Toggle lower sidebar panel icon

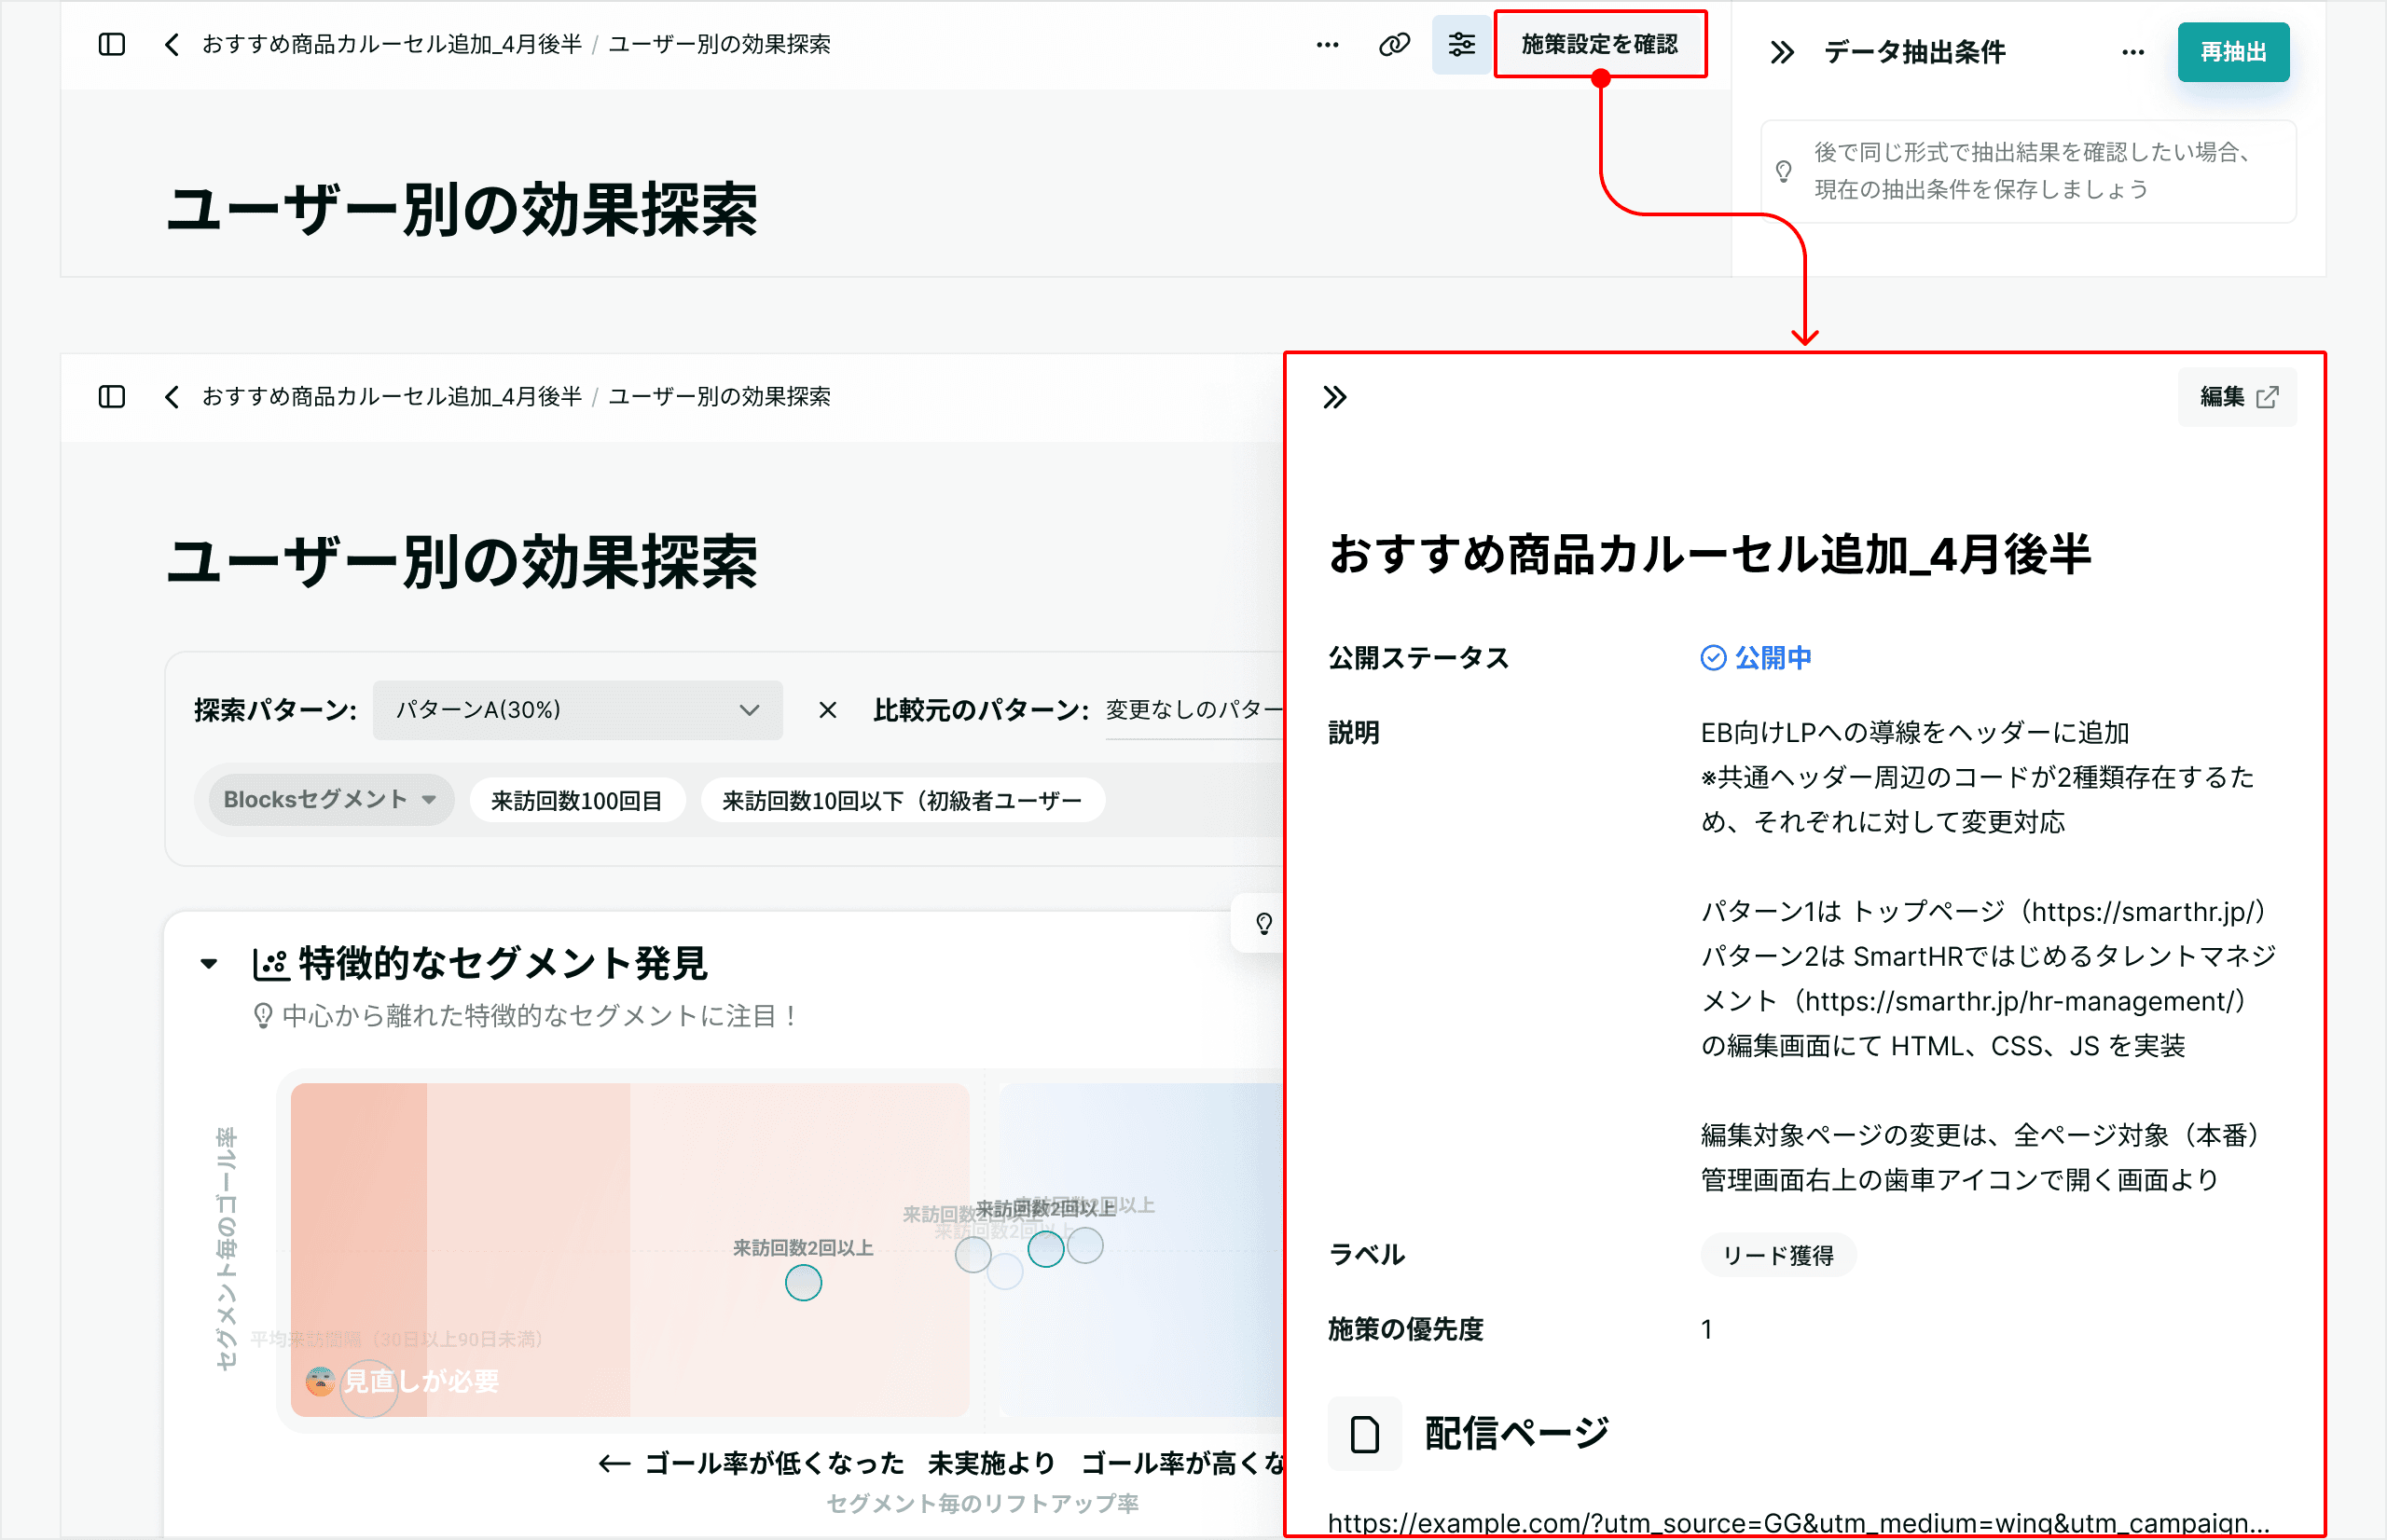click(112, 397)
